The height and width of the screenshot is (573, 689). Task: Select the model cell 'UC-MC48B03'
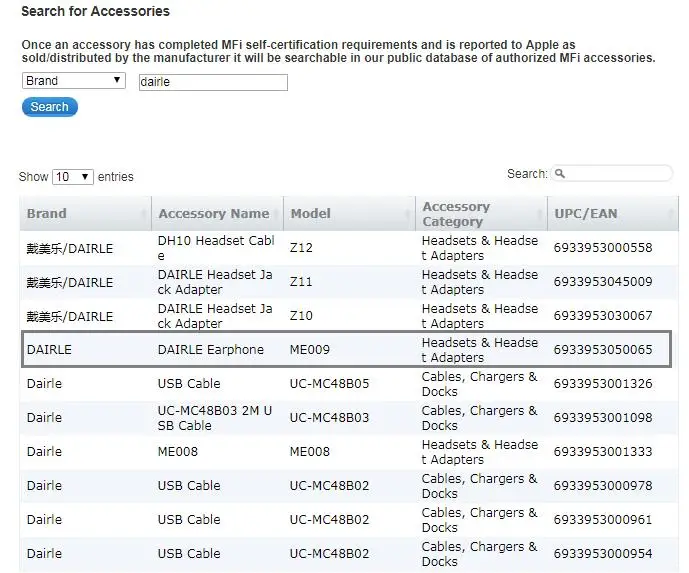click(329, 417)
